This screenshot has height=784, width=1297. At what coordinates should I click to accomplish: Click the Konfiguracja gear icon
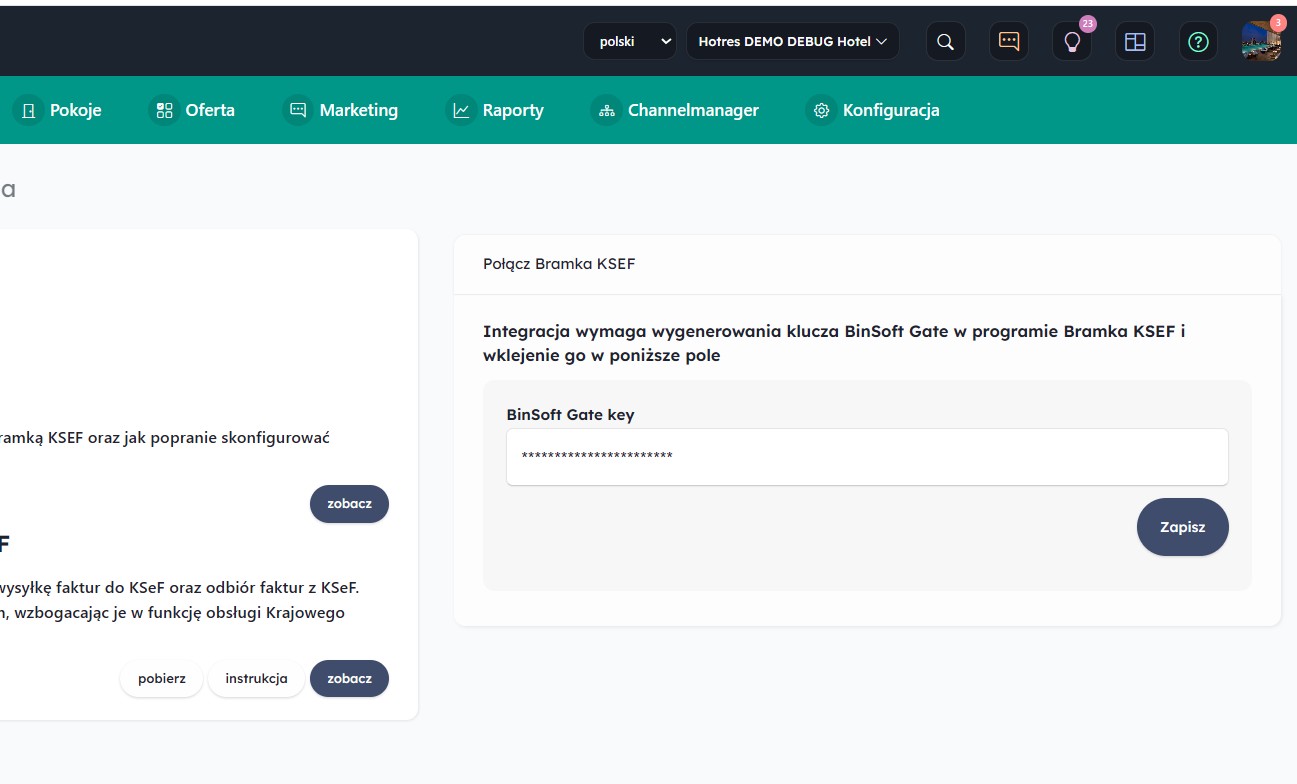point(821,110)
